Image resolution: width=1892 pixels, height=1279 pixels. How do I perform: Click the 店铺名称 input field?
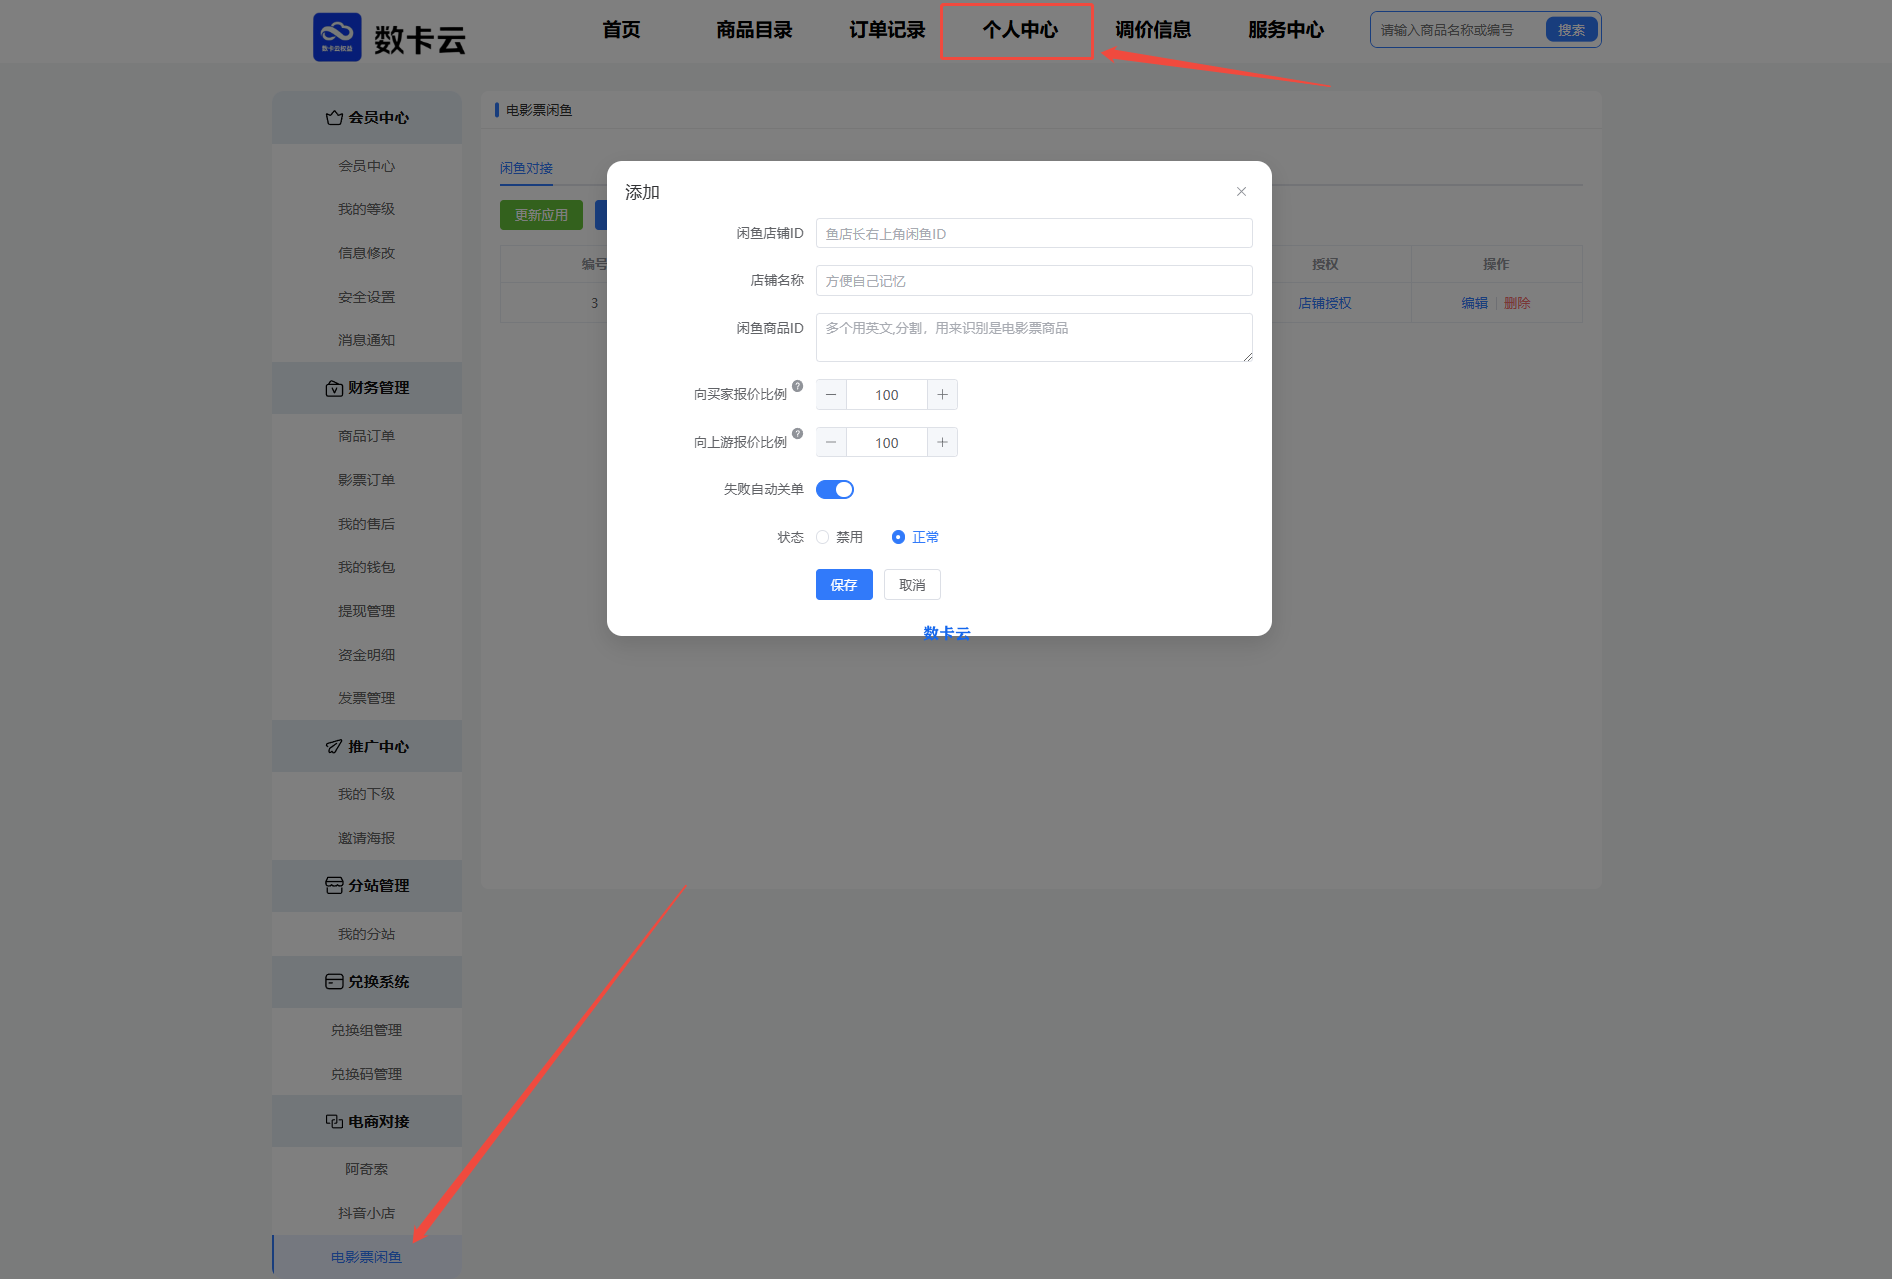click(x=1034, y=281)
